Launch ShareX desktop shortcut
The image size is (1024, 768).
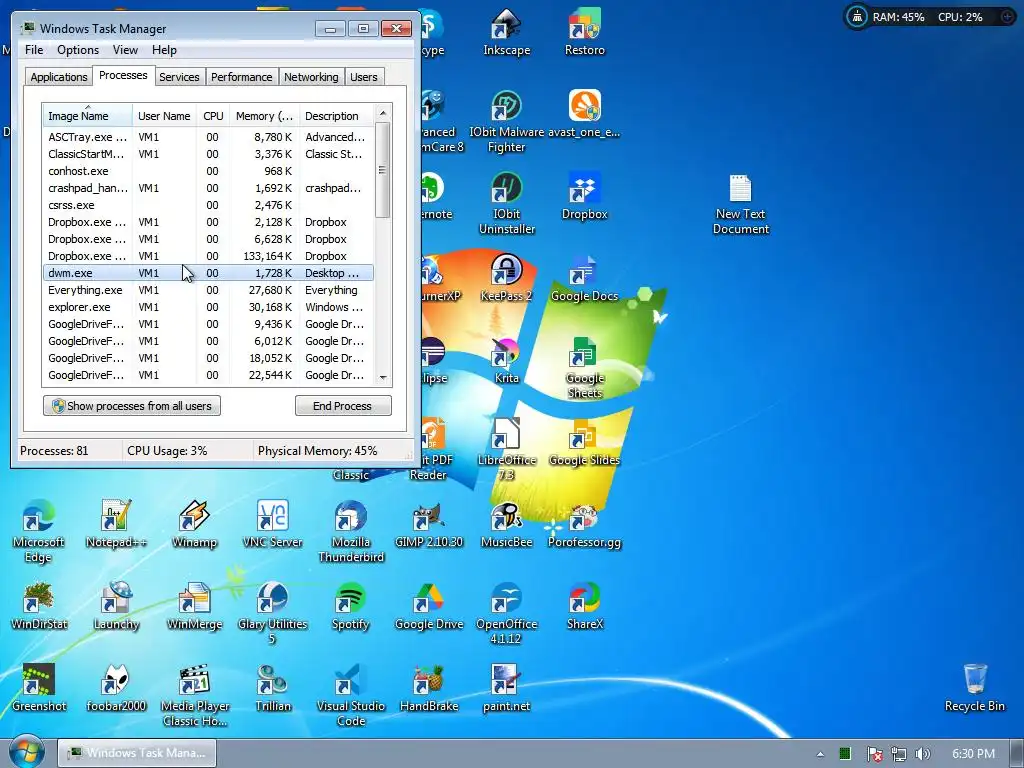[x=584, y=606]
